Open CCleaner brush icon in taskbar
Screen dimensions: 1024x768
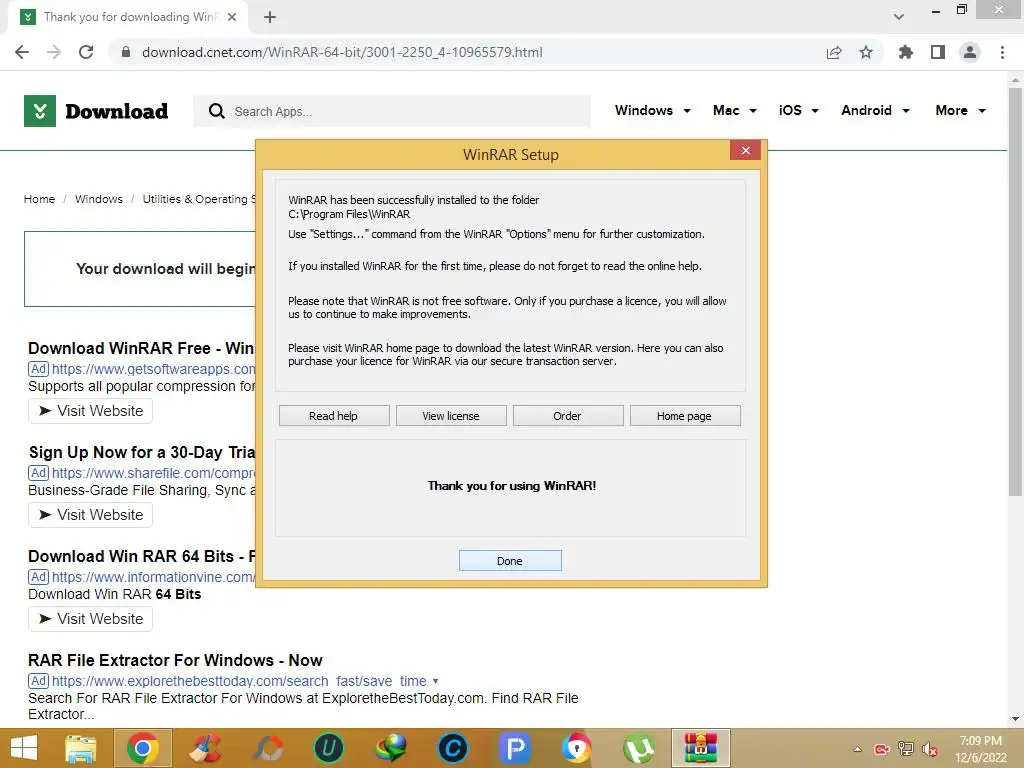[205, 748]
